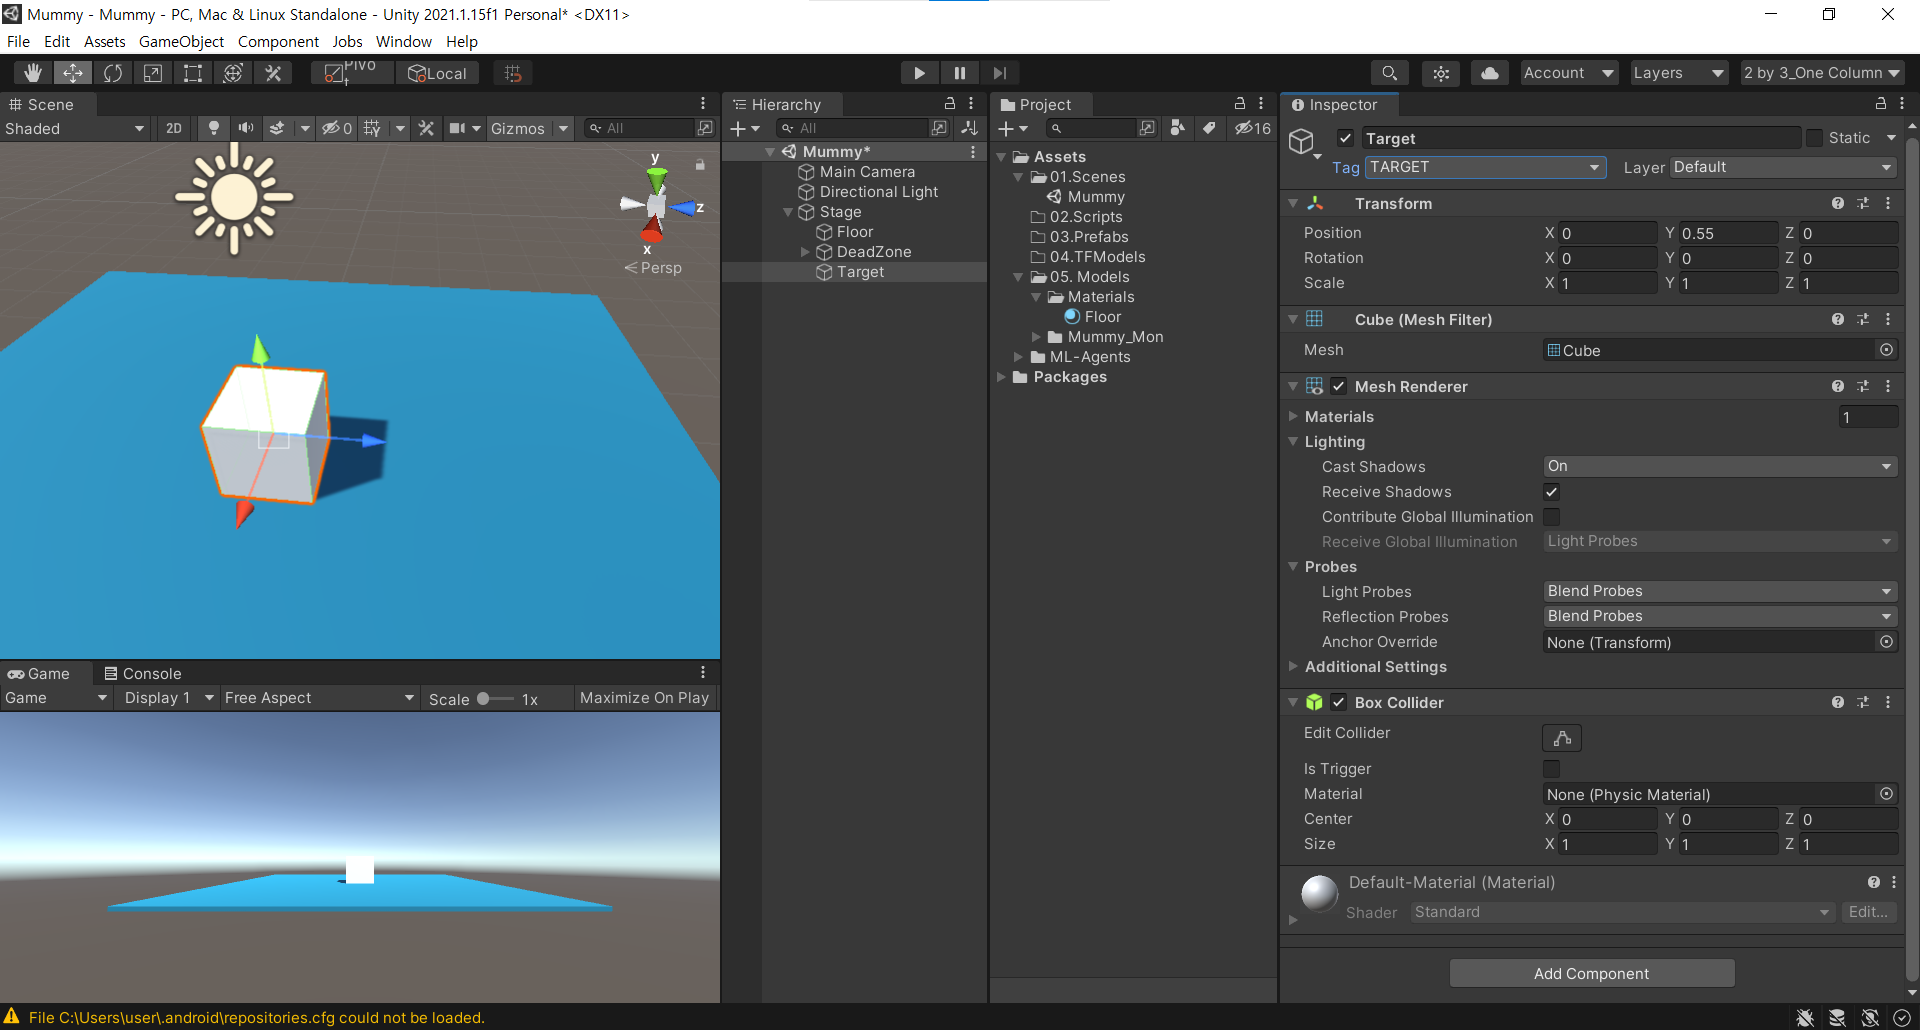This screenshot has width=1920, height=1030.
Task: Step one frame forward
Action: tap(999, 73)
